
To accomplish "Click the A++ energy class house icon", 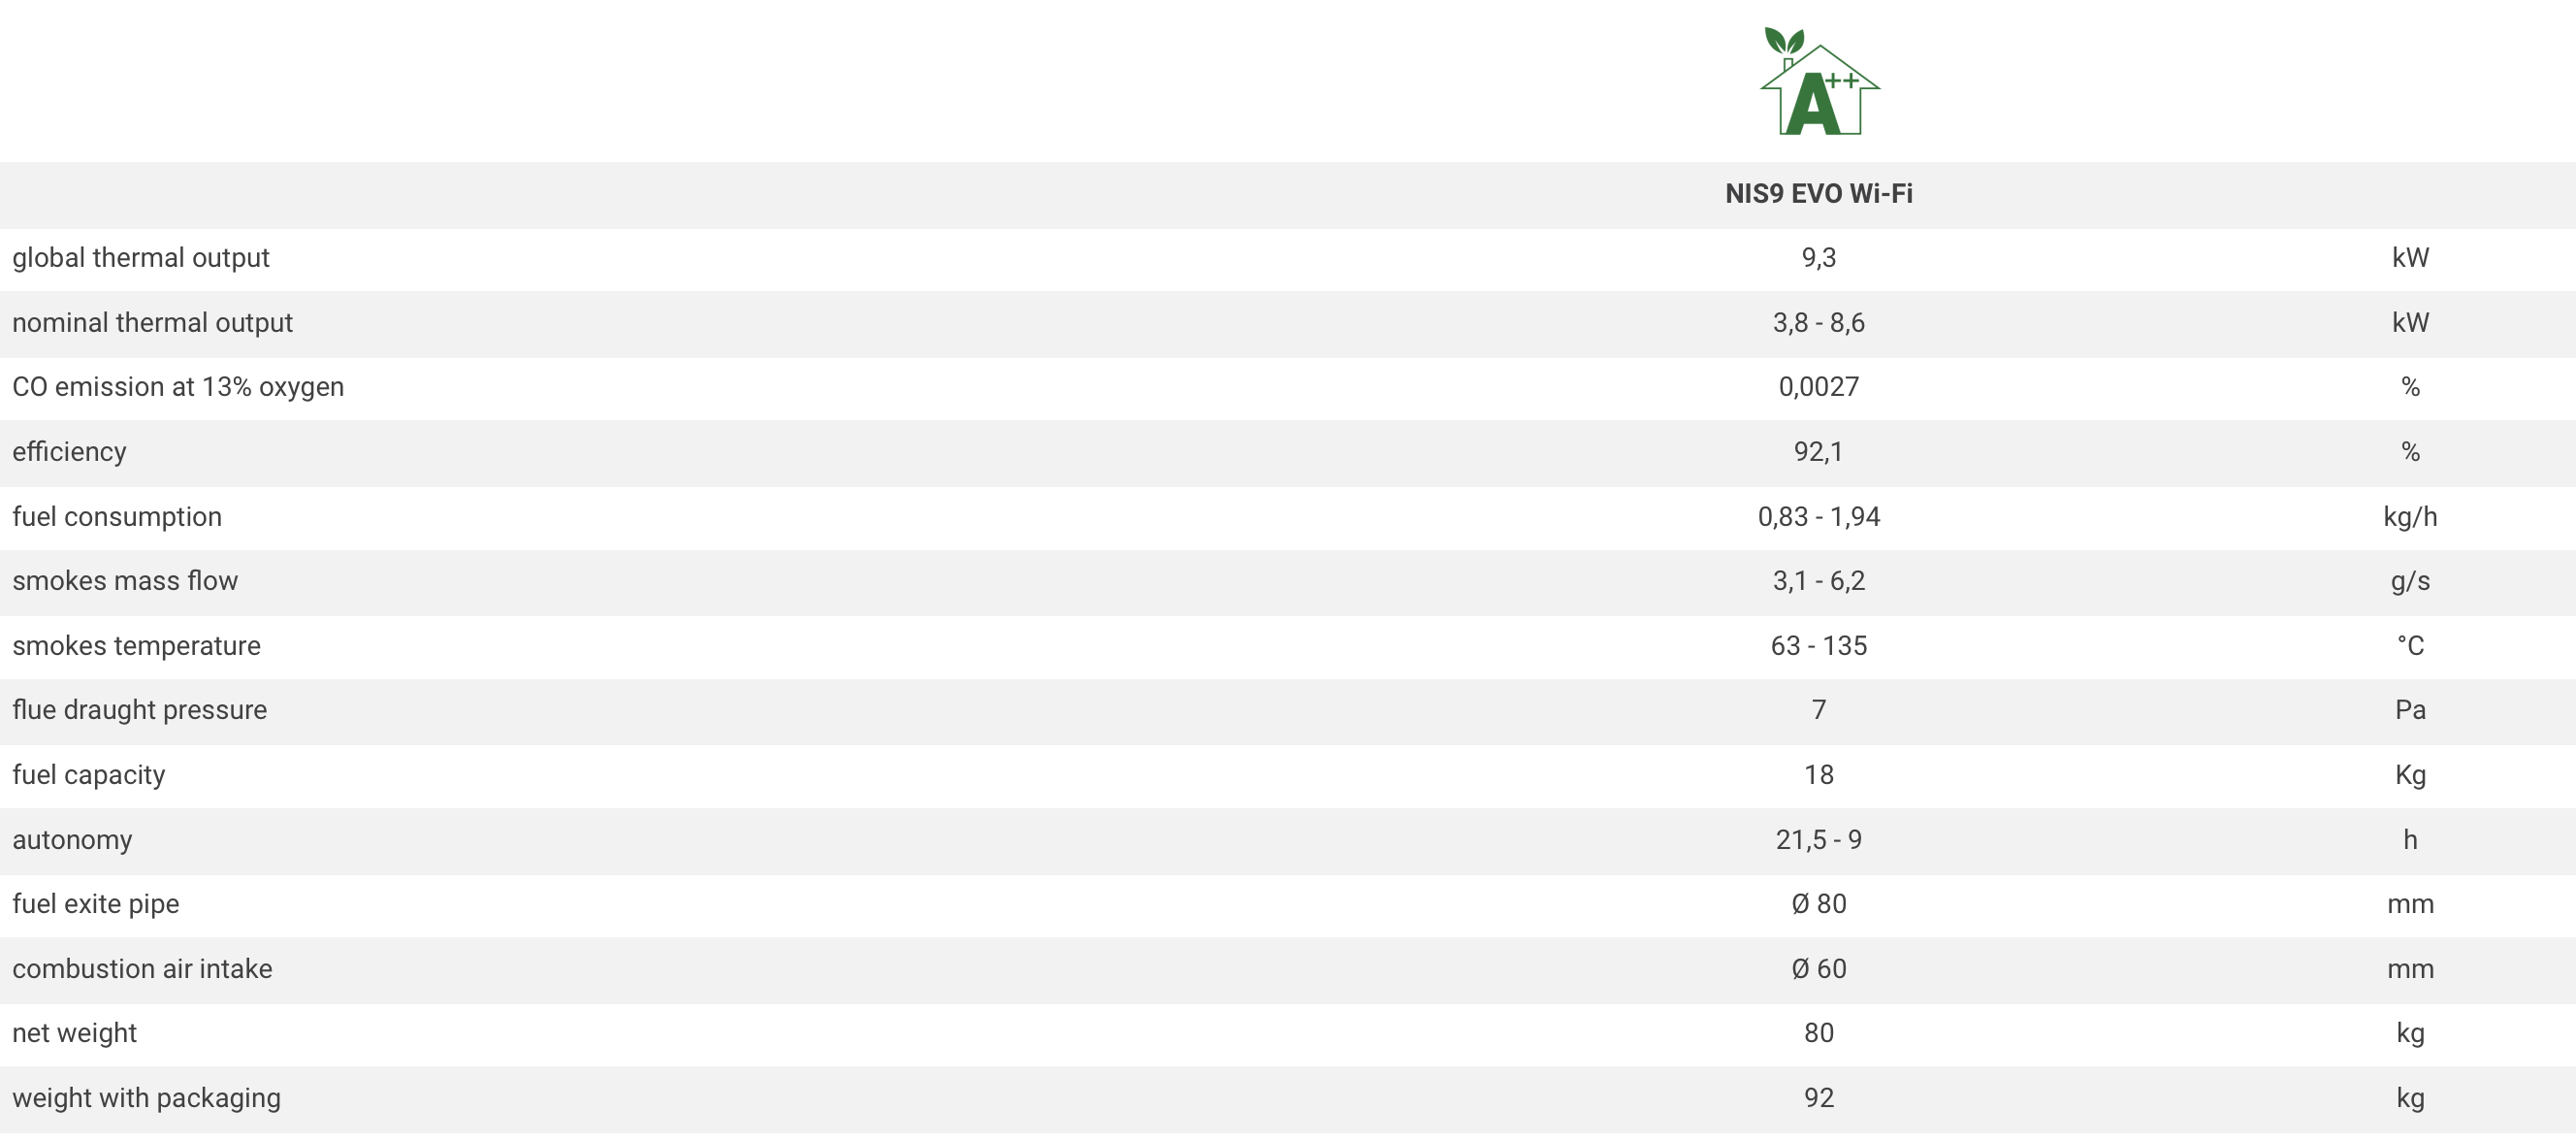I will coord(1819,81).
